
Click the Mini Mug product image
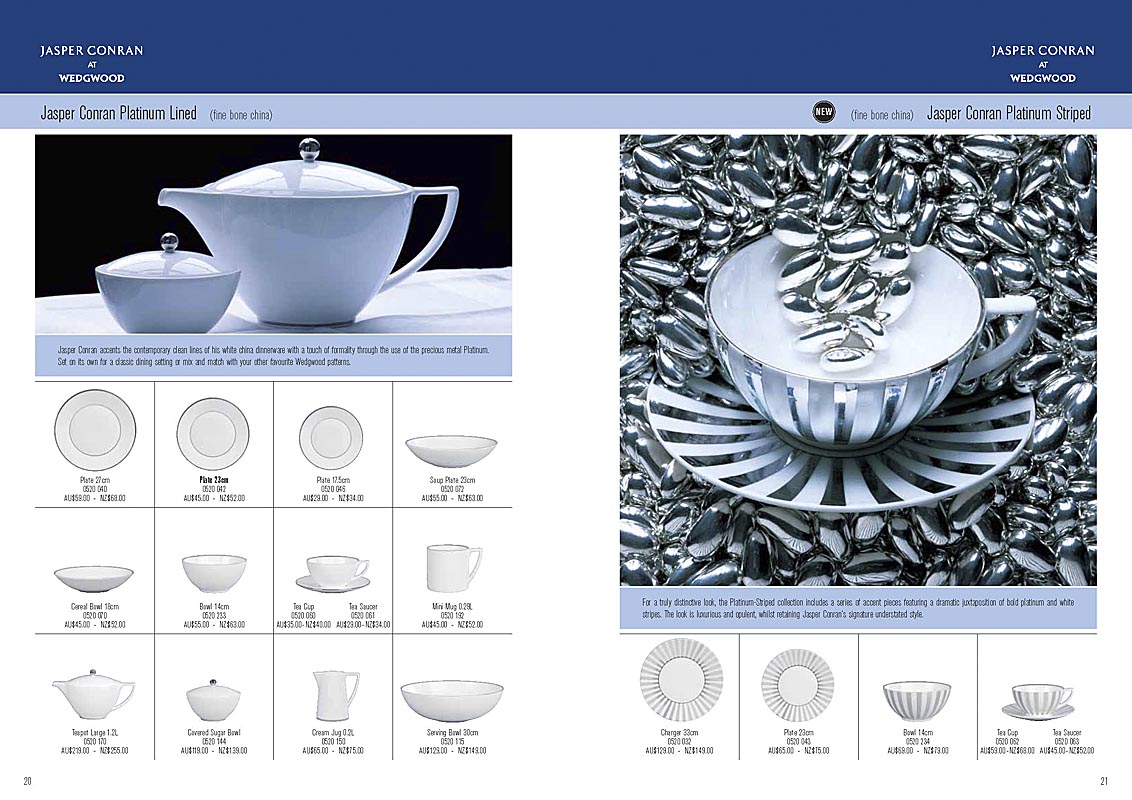452,568
